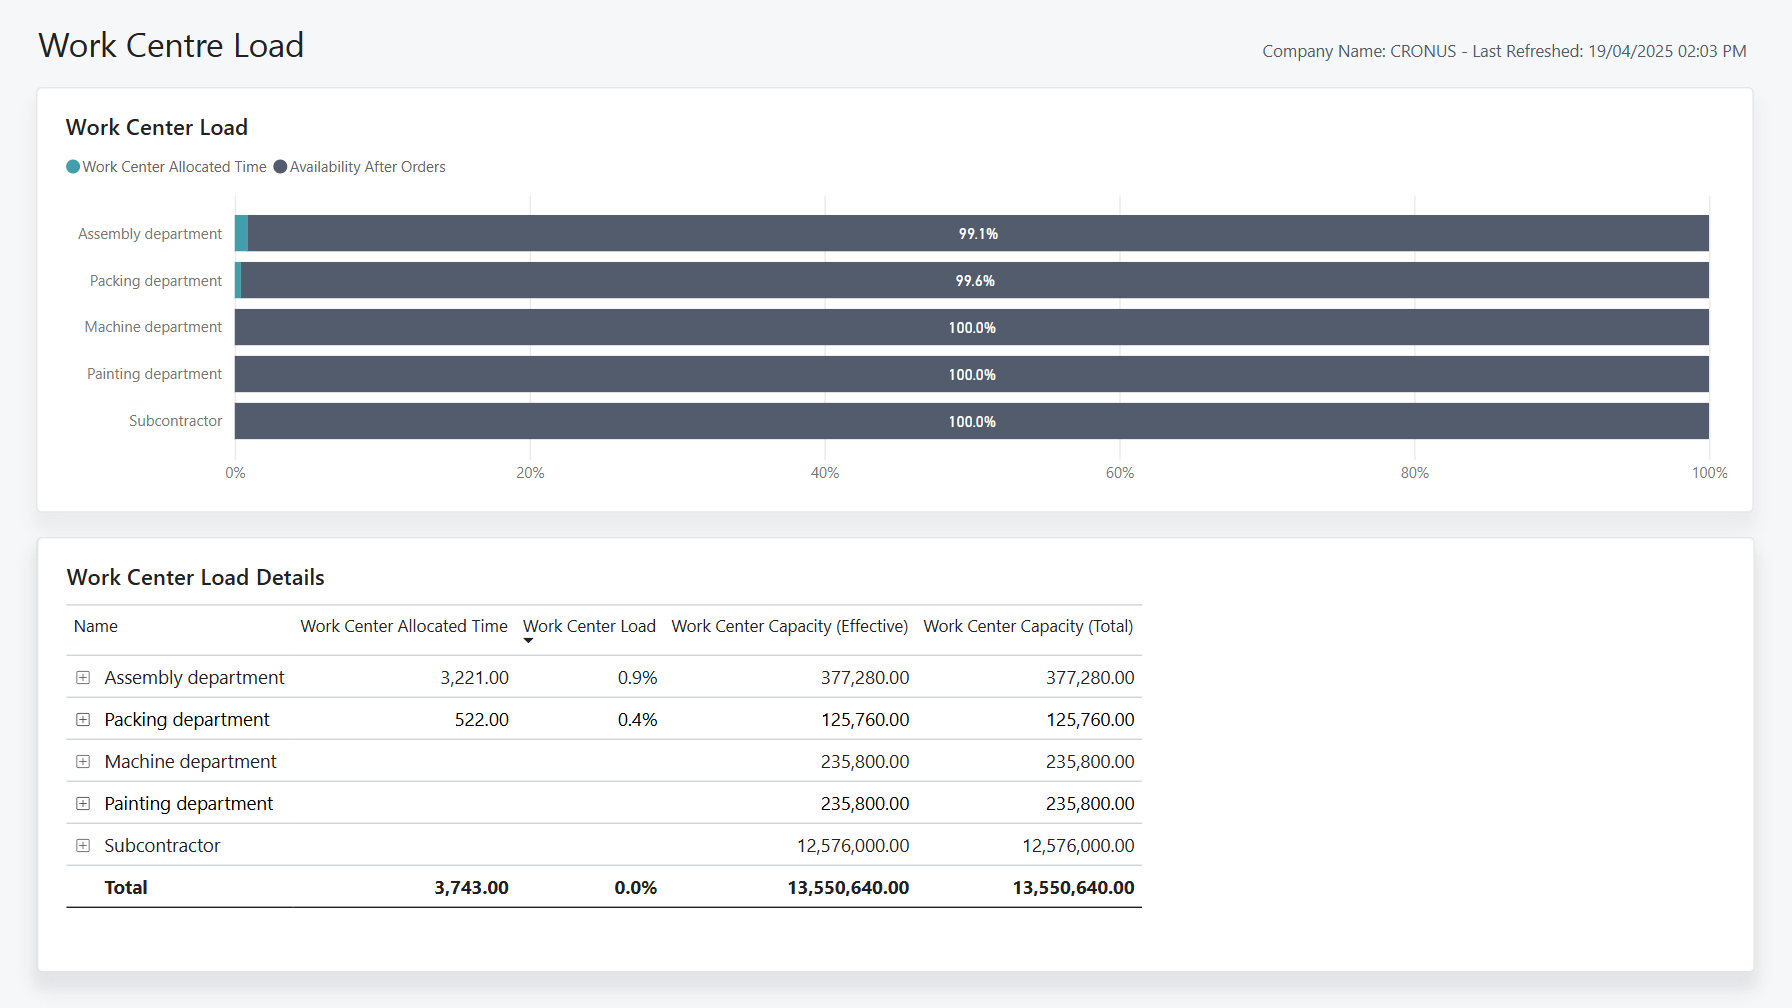Select the Machine department axis label

pos(152,327)
